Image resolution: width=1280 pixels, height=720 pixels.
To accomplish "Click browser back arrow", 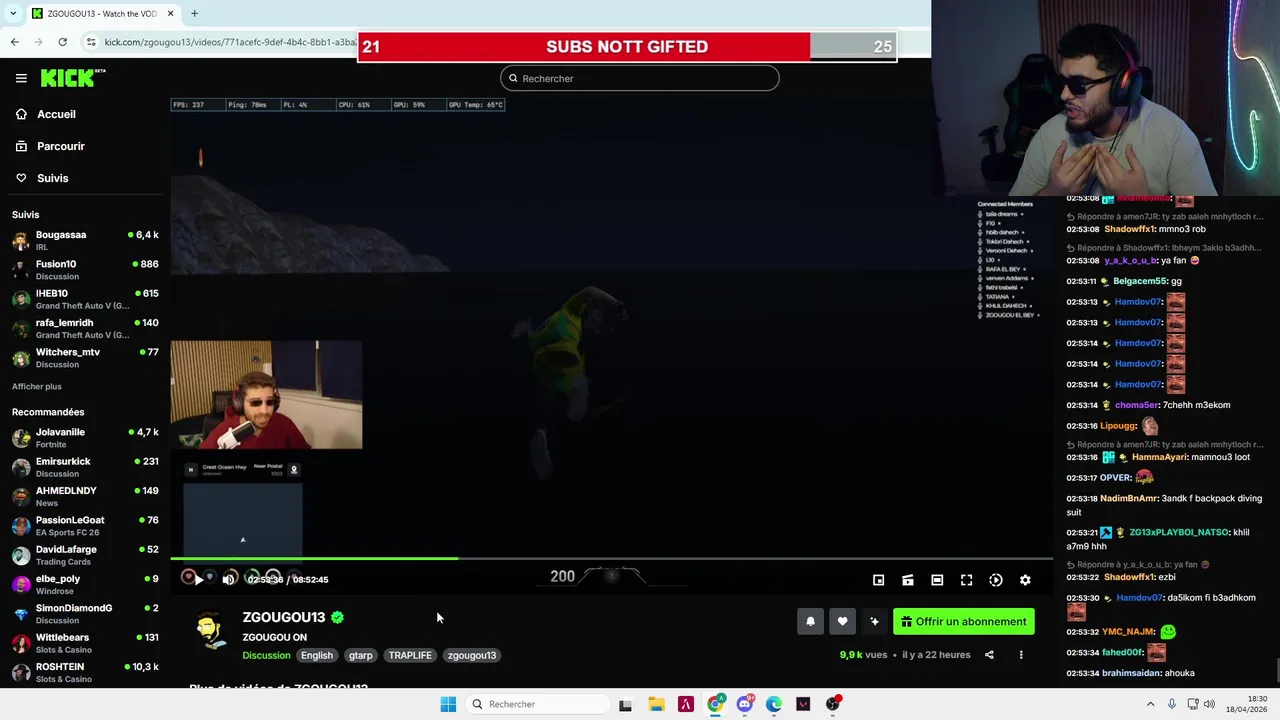I will 14,42.
